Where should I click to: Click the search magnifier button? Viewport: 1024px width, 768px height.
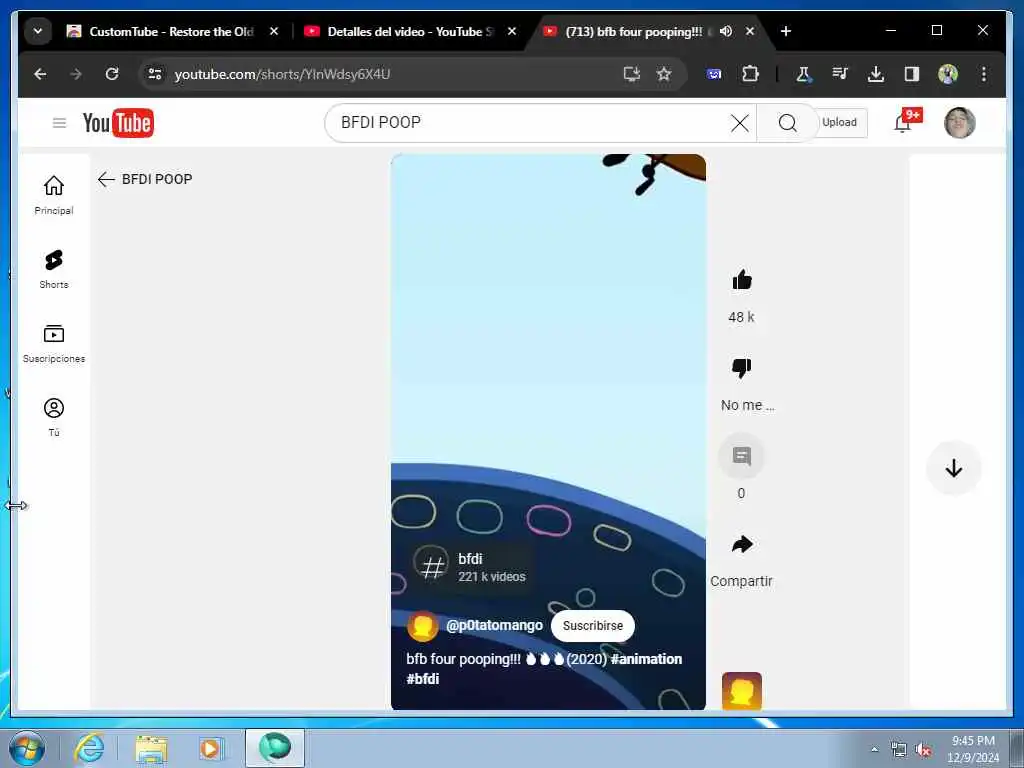787,123
